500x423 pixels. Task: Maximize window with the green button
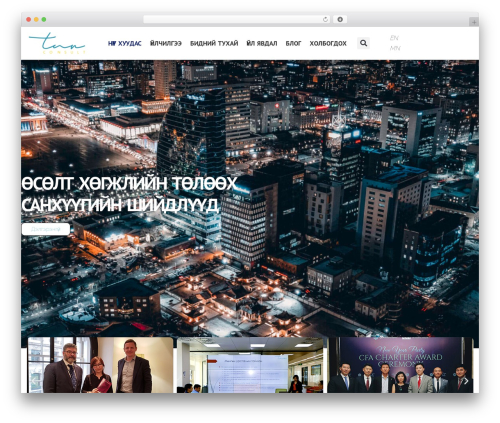click(44, 20)
